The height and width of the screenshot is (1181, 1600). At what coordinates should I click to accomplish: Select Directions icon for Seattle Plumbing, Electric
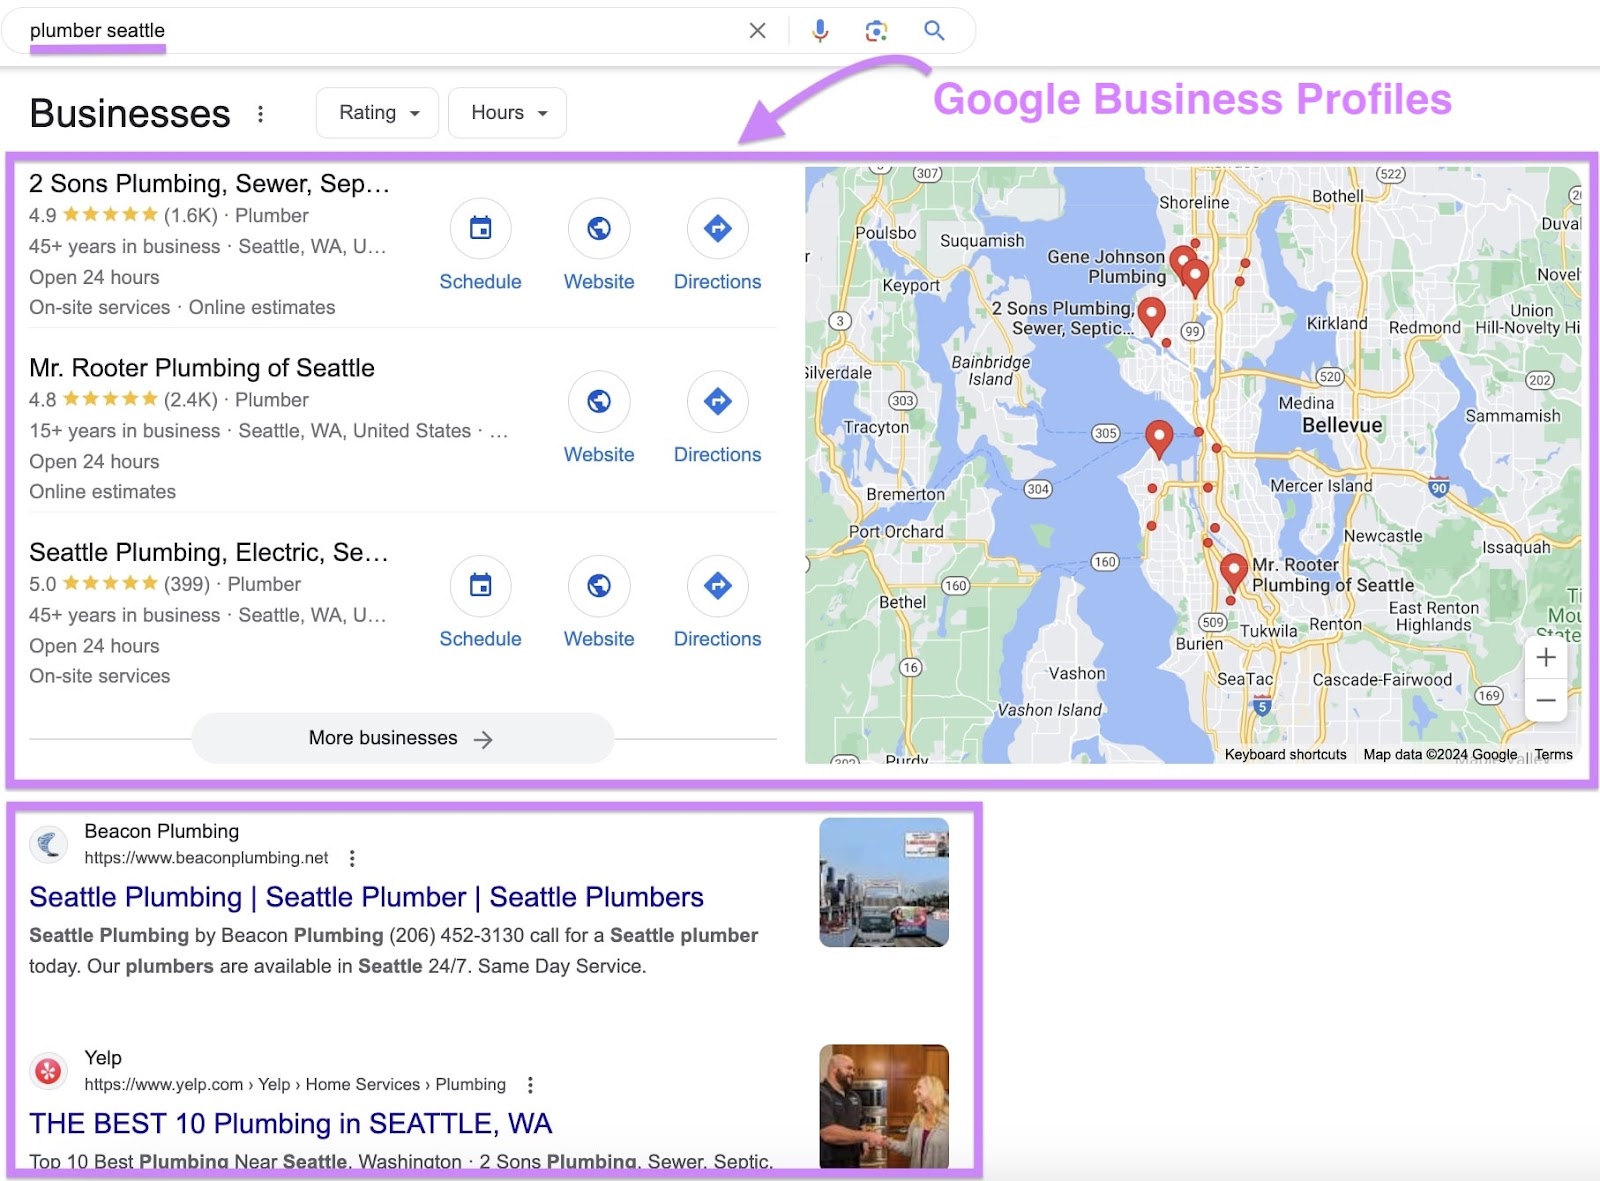point(717,586)
